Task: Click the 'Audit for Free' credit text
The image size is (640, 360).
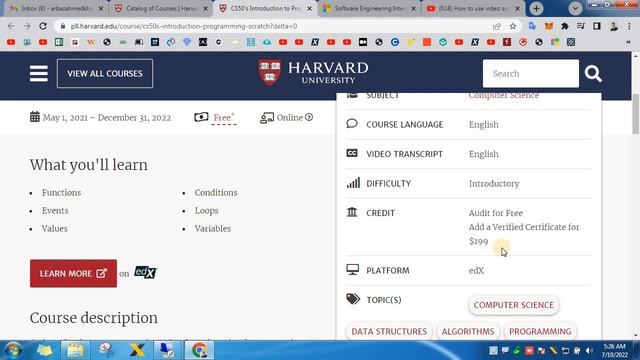Action: (496, 213)
